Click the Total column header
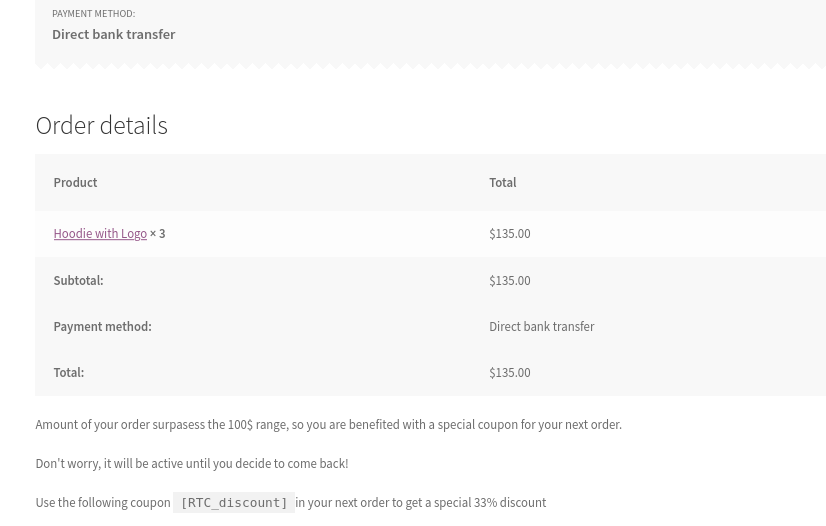The width and height of the screenshot is (826, 526). (x=502, y=183)
